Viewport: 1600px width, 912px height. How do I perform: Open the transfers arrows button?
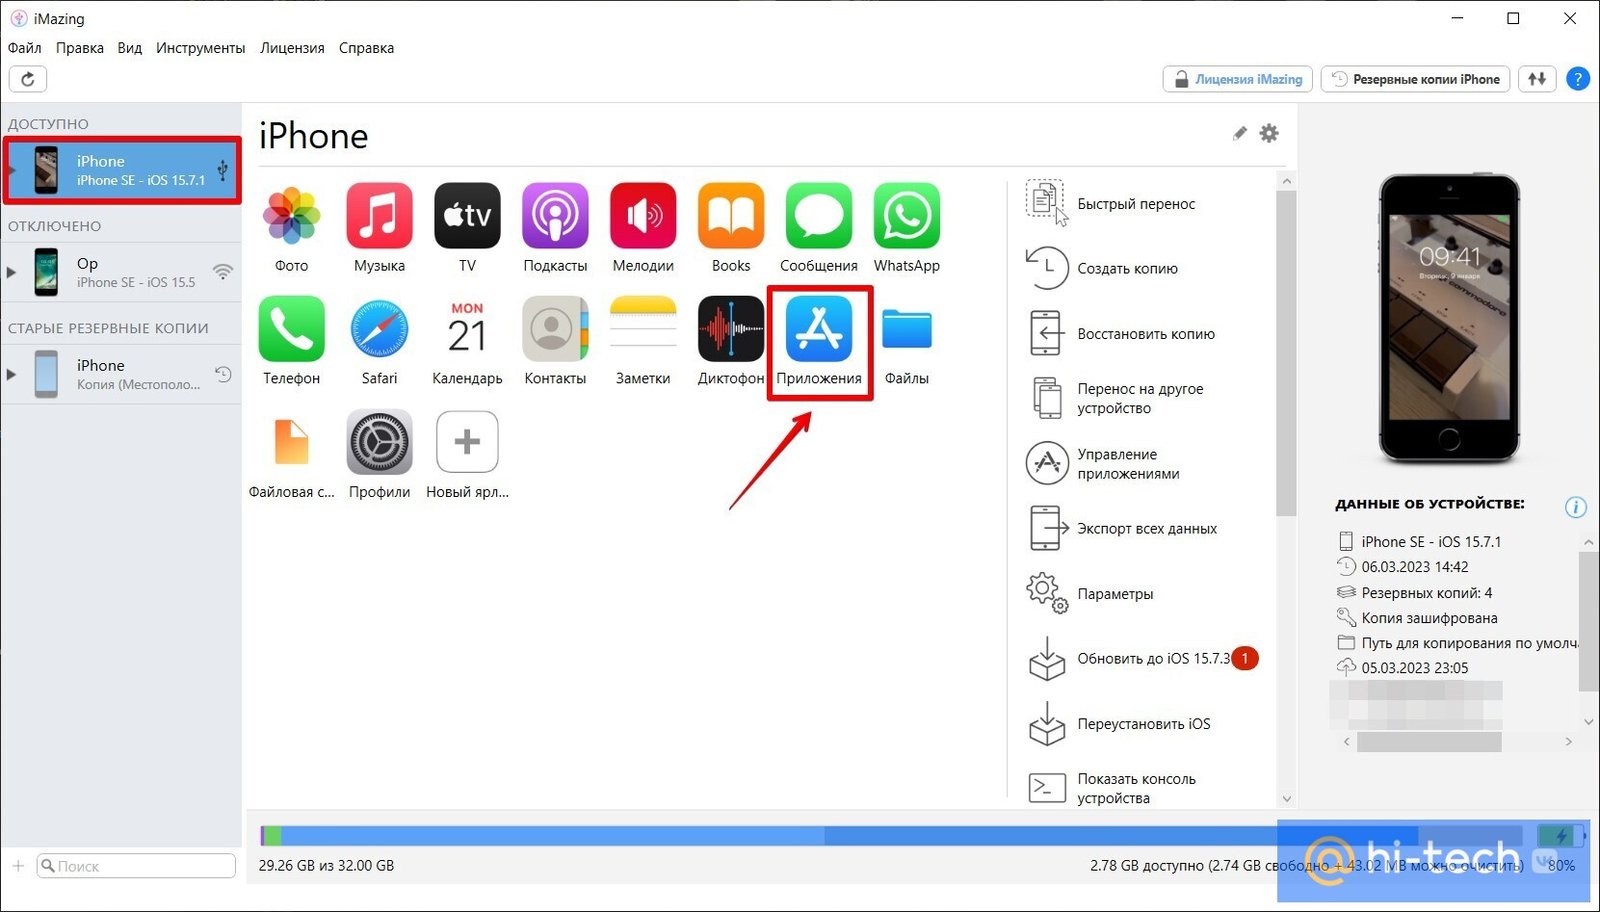[x=1537, y=79]
